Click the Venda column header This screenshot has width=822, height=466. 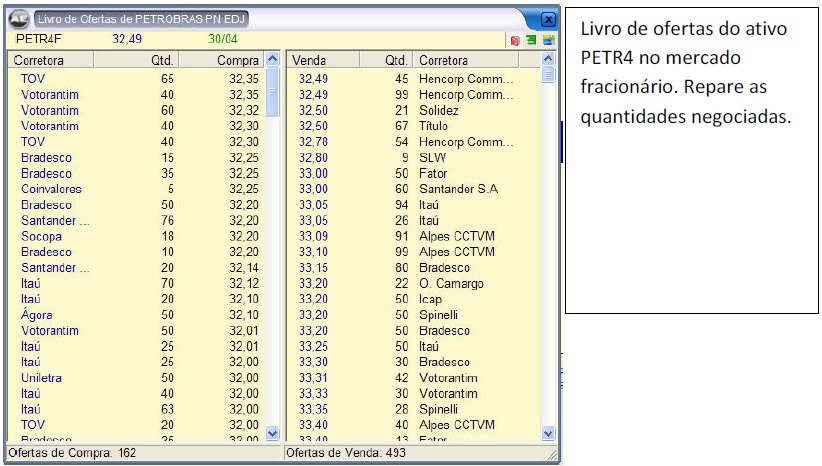coord(323,60)
